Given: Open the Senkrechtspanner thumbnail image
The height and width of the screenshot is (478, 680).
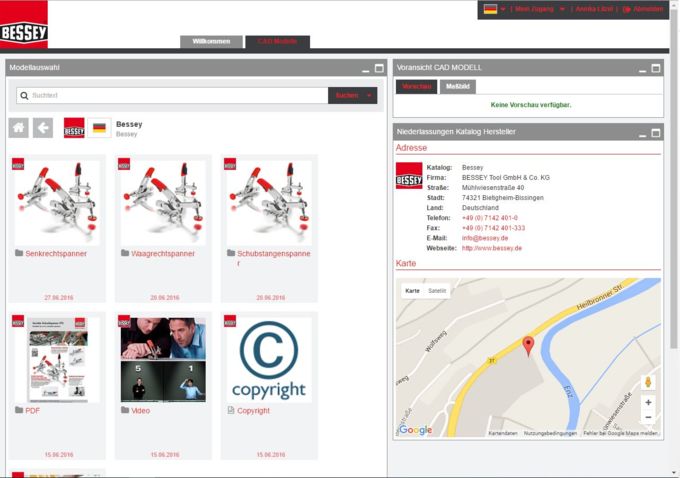Looking at the screenshot, I should [57, 202].
